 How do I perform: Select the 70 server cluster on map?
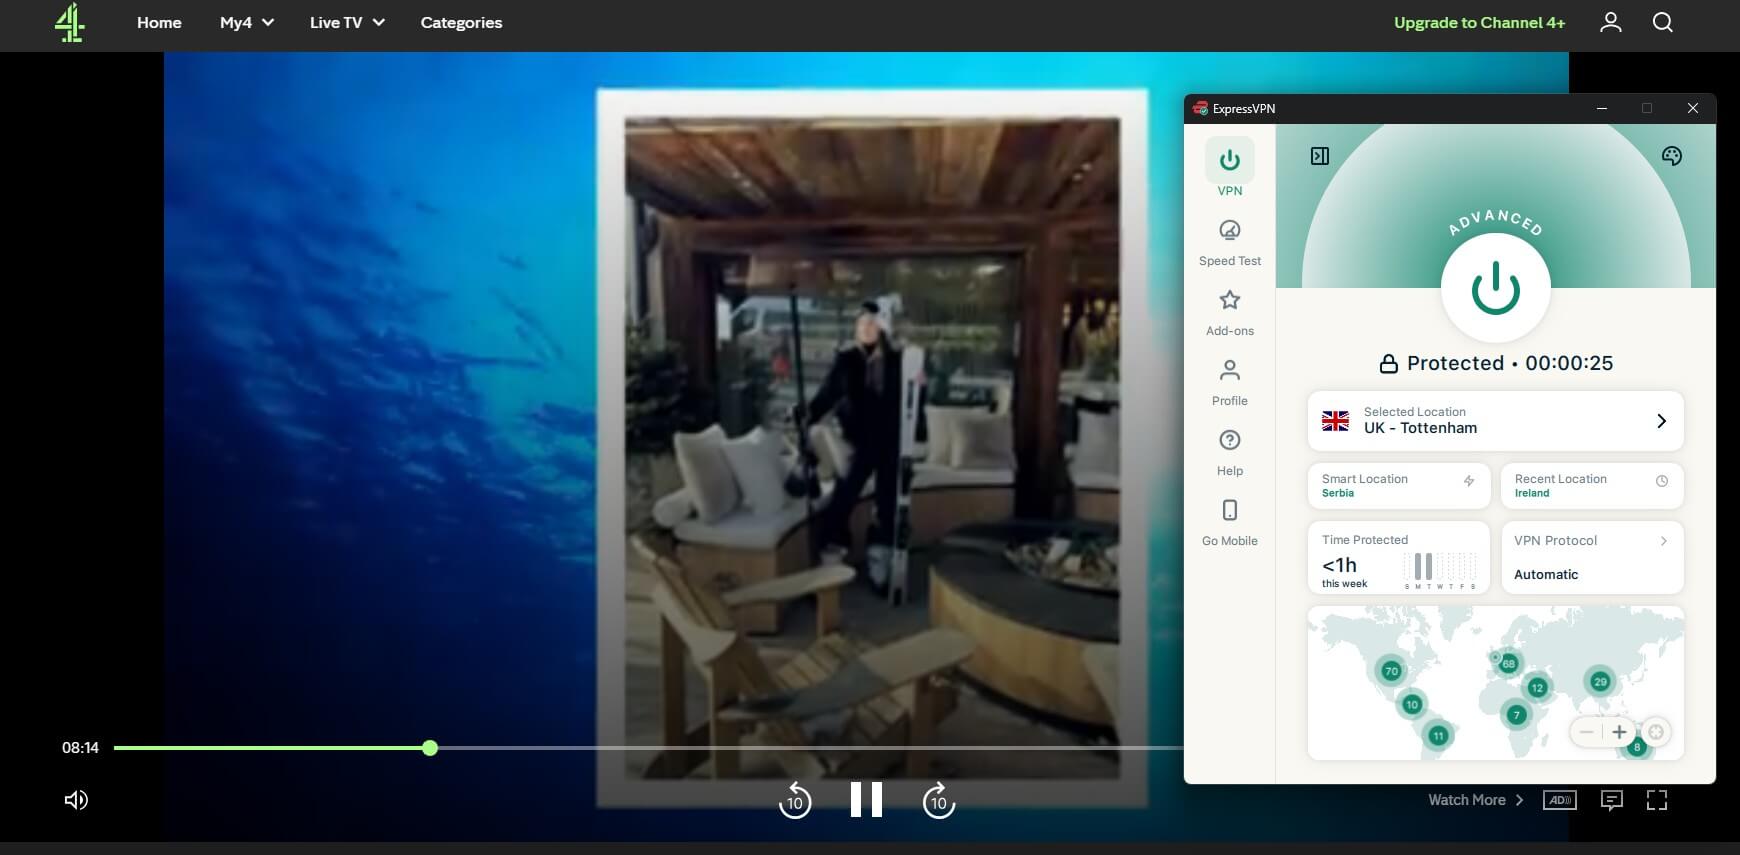tap(1391, 671)
